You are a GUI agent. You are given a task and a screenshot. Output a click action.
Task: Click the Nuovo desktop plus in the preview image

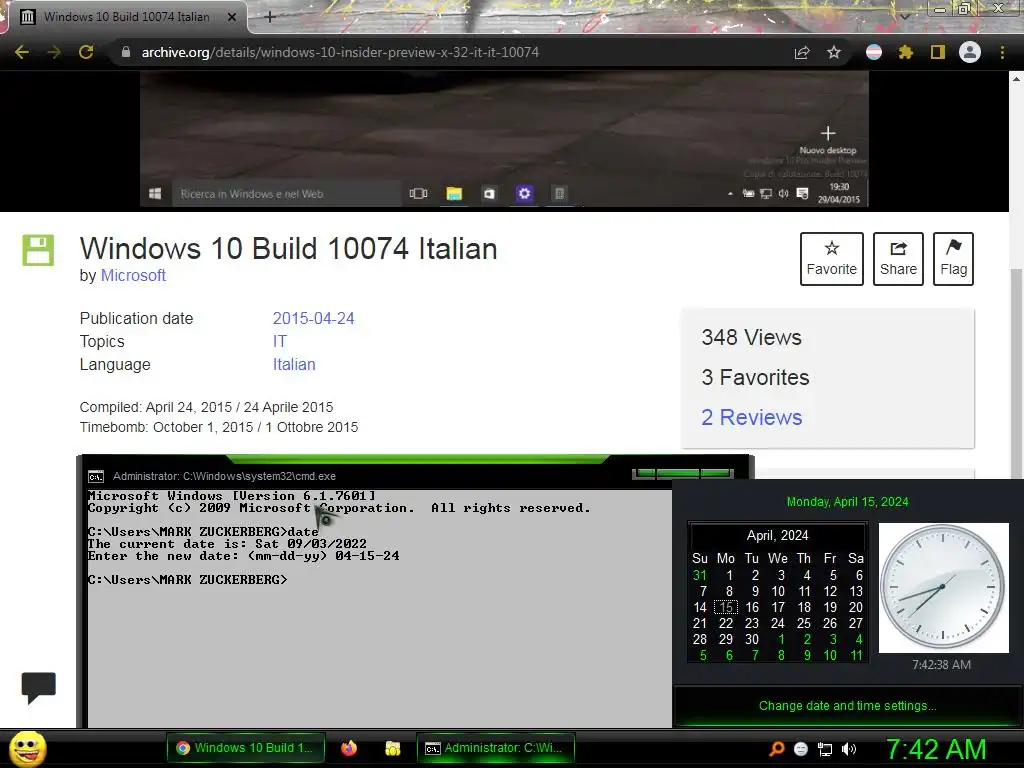click(828, 133)
